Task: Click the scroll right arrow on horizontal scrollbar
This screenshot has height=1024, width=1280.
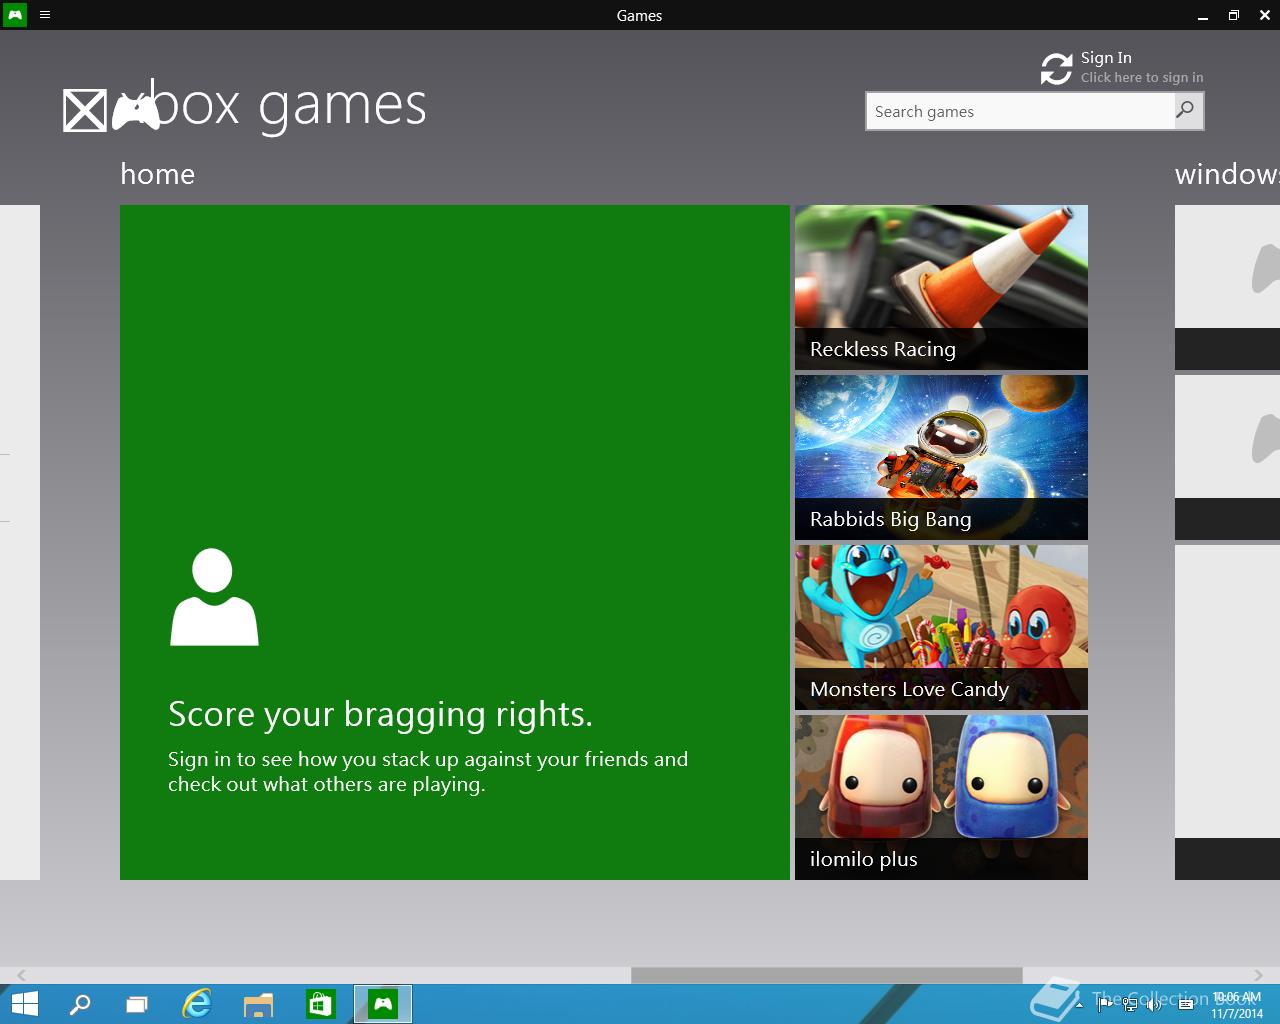Action: coord(1258,975)
